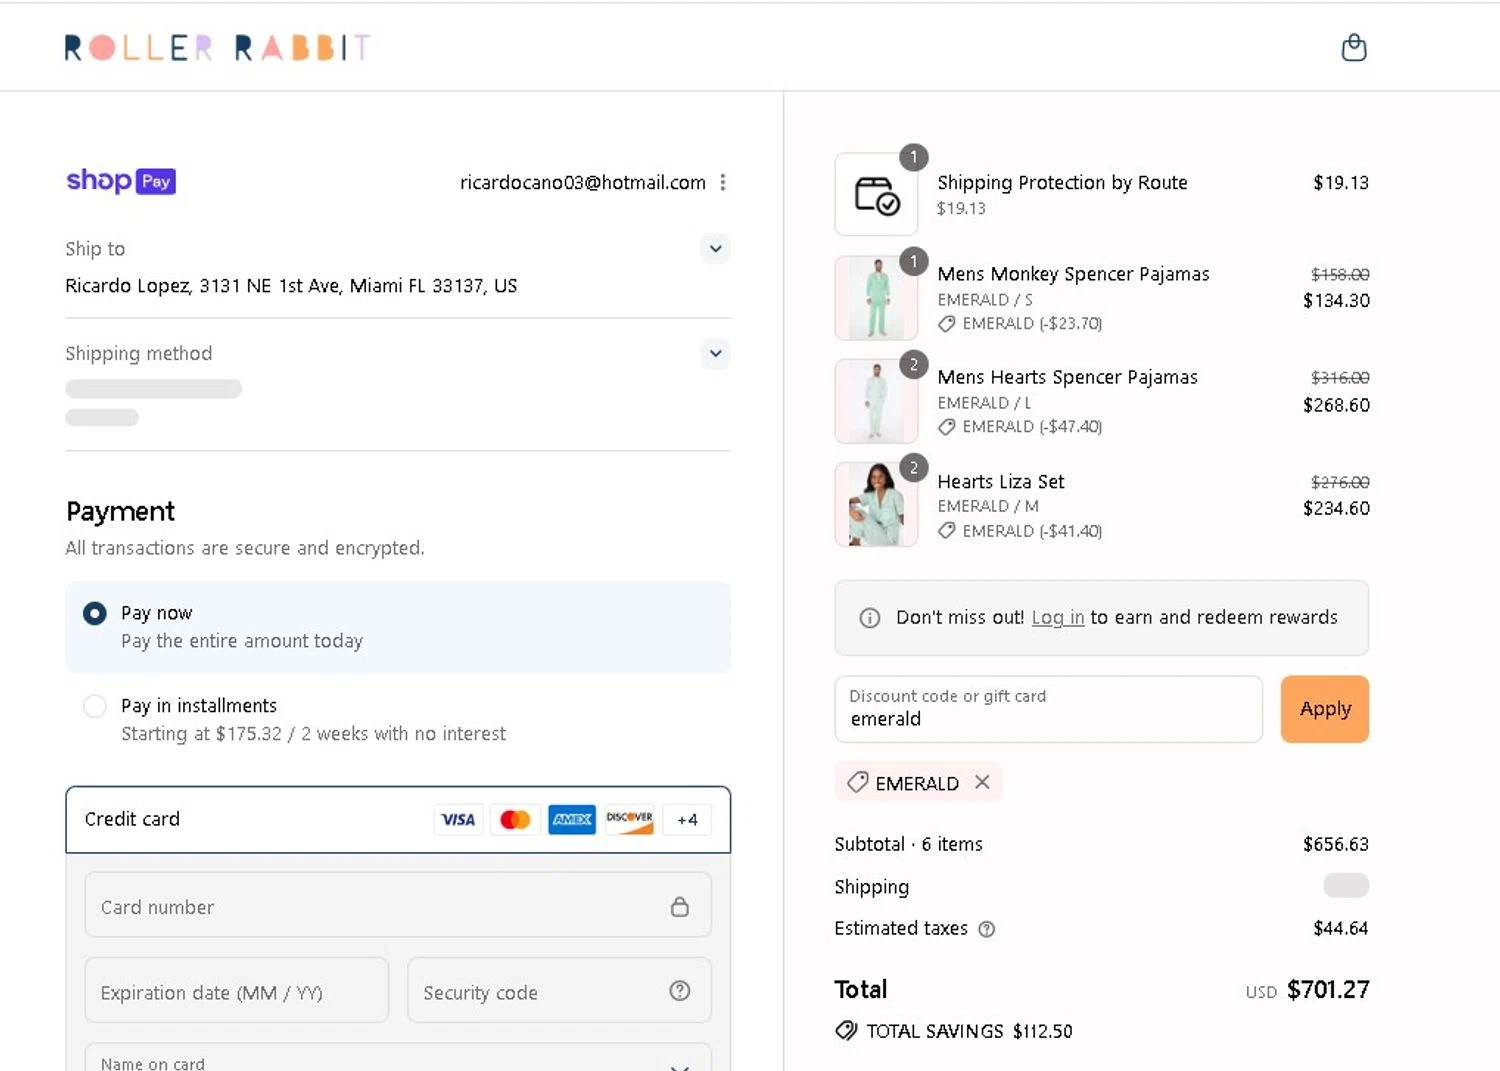1500x1071 pixels.
Task: Apply the discount code
Action: [x=1324, y=709]
